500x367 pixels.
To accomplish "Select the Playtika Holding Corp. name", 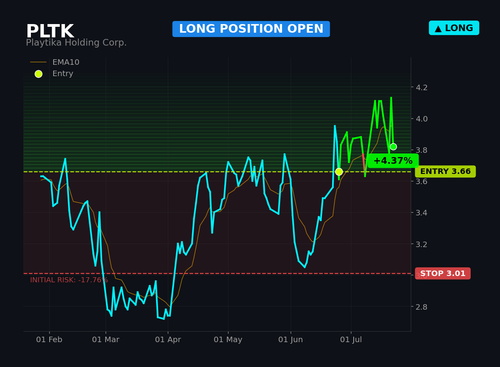I will pos(76,43).
